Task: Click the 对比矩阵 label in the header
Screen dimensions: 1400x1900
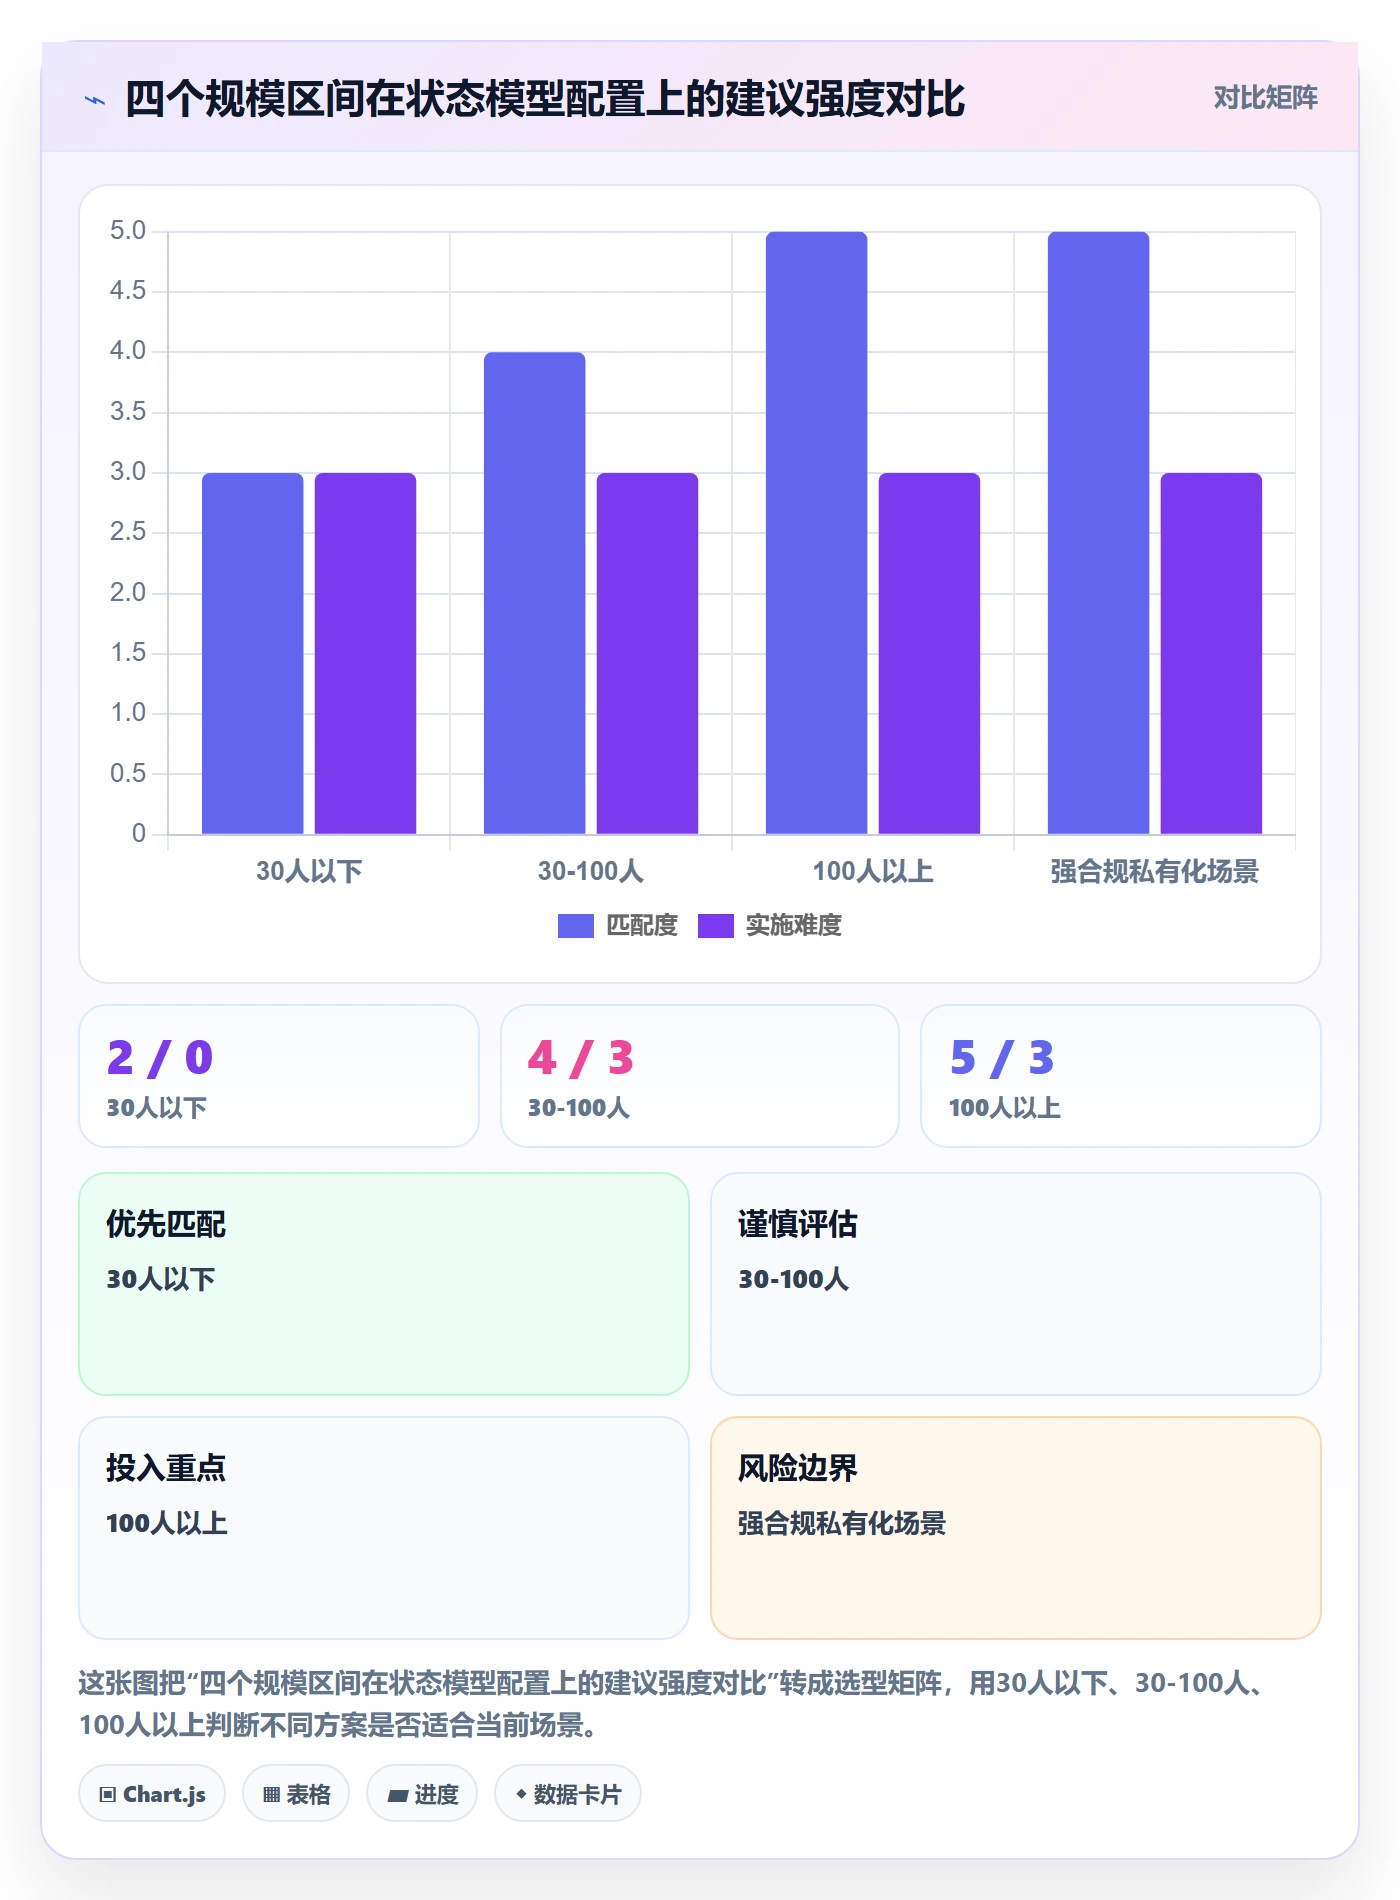Action: 1265,98
